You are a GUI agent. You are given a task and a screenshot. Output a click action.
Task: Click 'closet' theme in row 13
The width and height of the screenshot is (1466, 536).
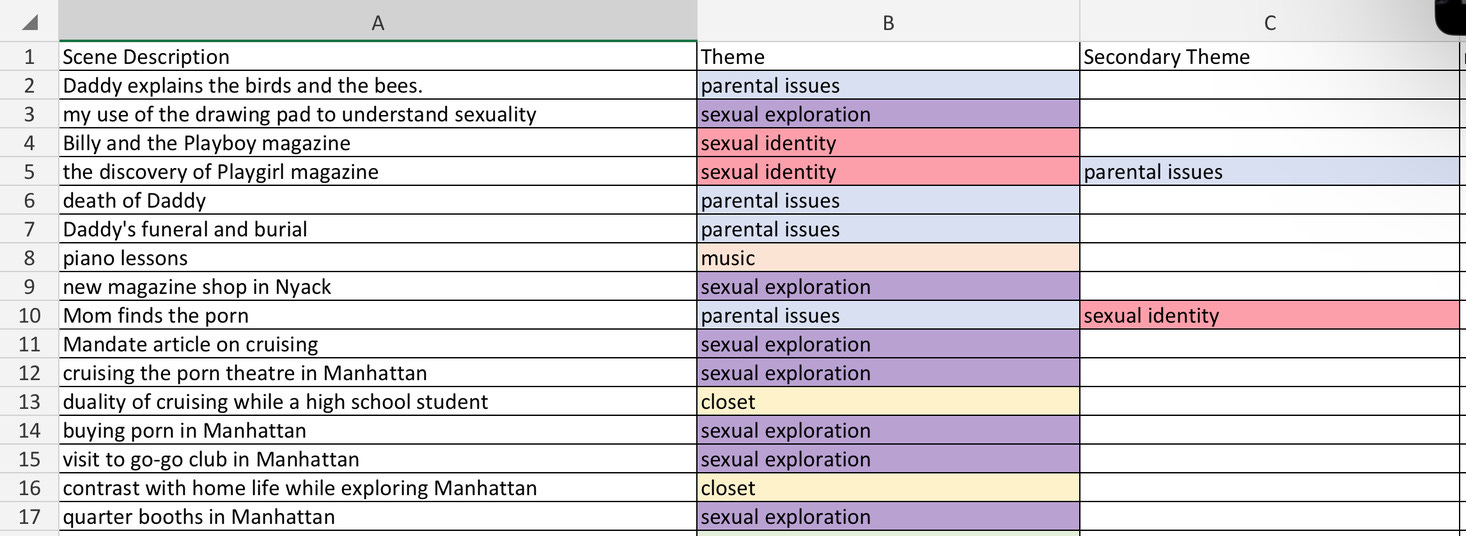(888, 402)
